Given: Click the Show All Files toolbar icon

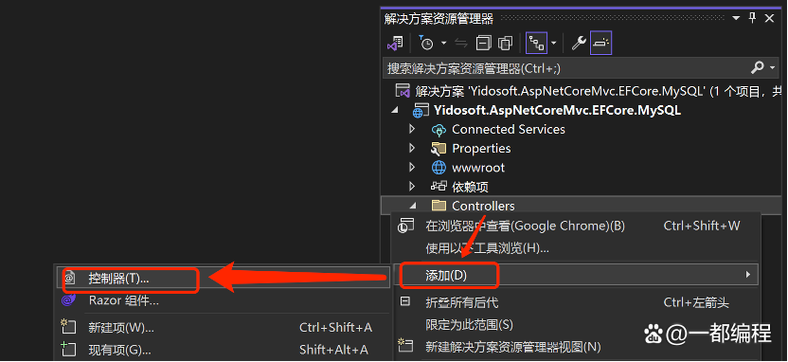Looking at the screenshot, I should (x=505, y=44).
